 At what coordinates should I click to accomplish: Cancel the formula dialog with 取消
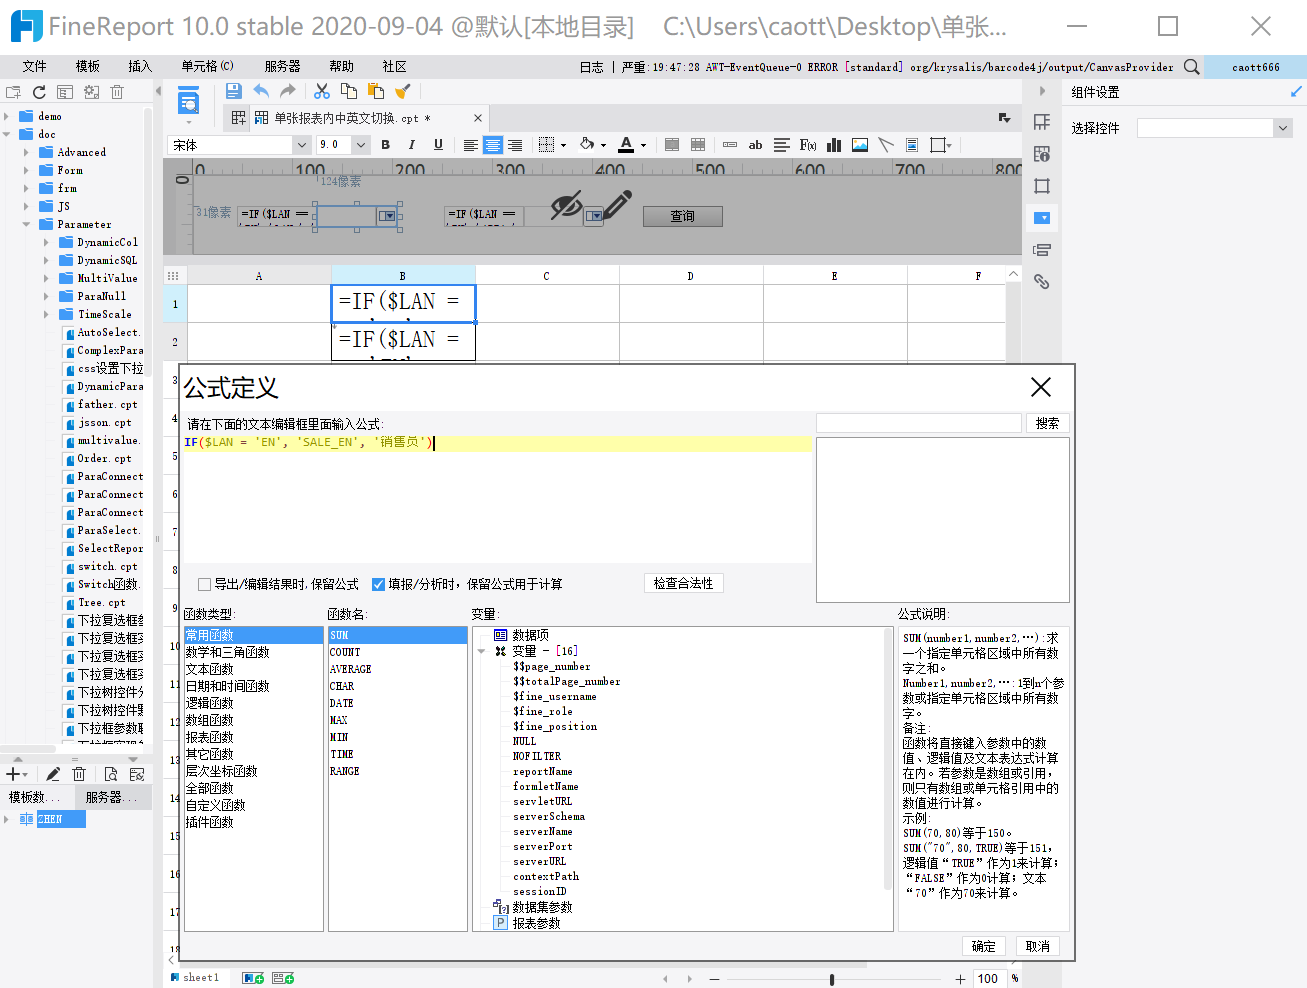click(1038, 946)
